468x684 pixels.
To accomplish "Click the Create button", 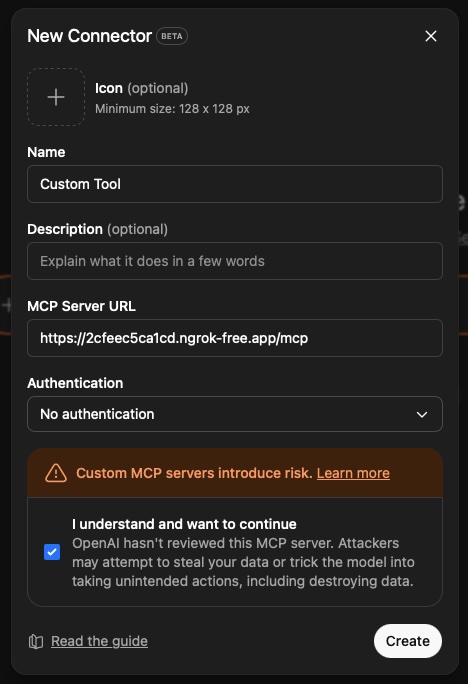I will (408, 641).
